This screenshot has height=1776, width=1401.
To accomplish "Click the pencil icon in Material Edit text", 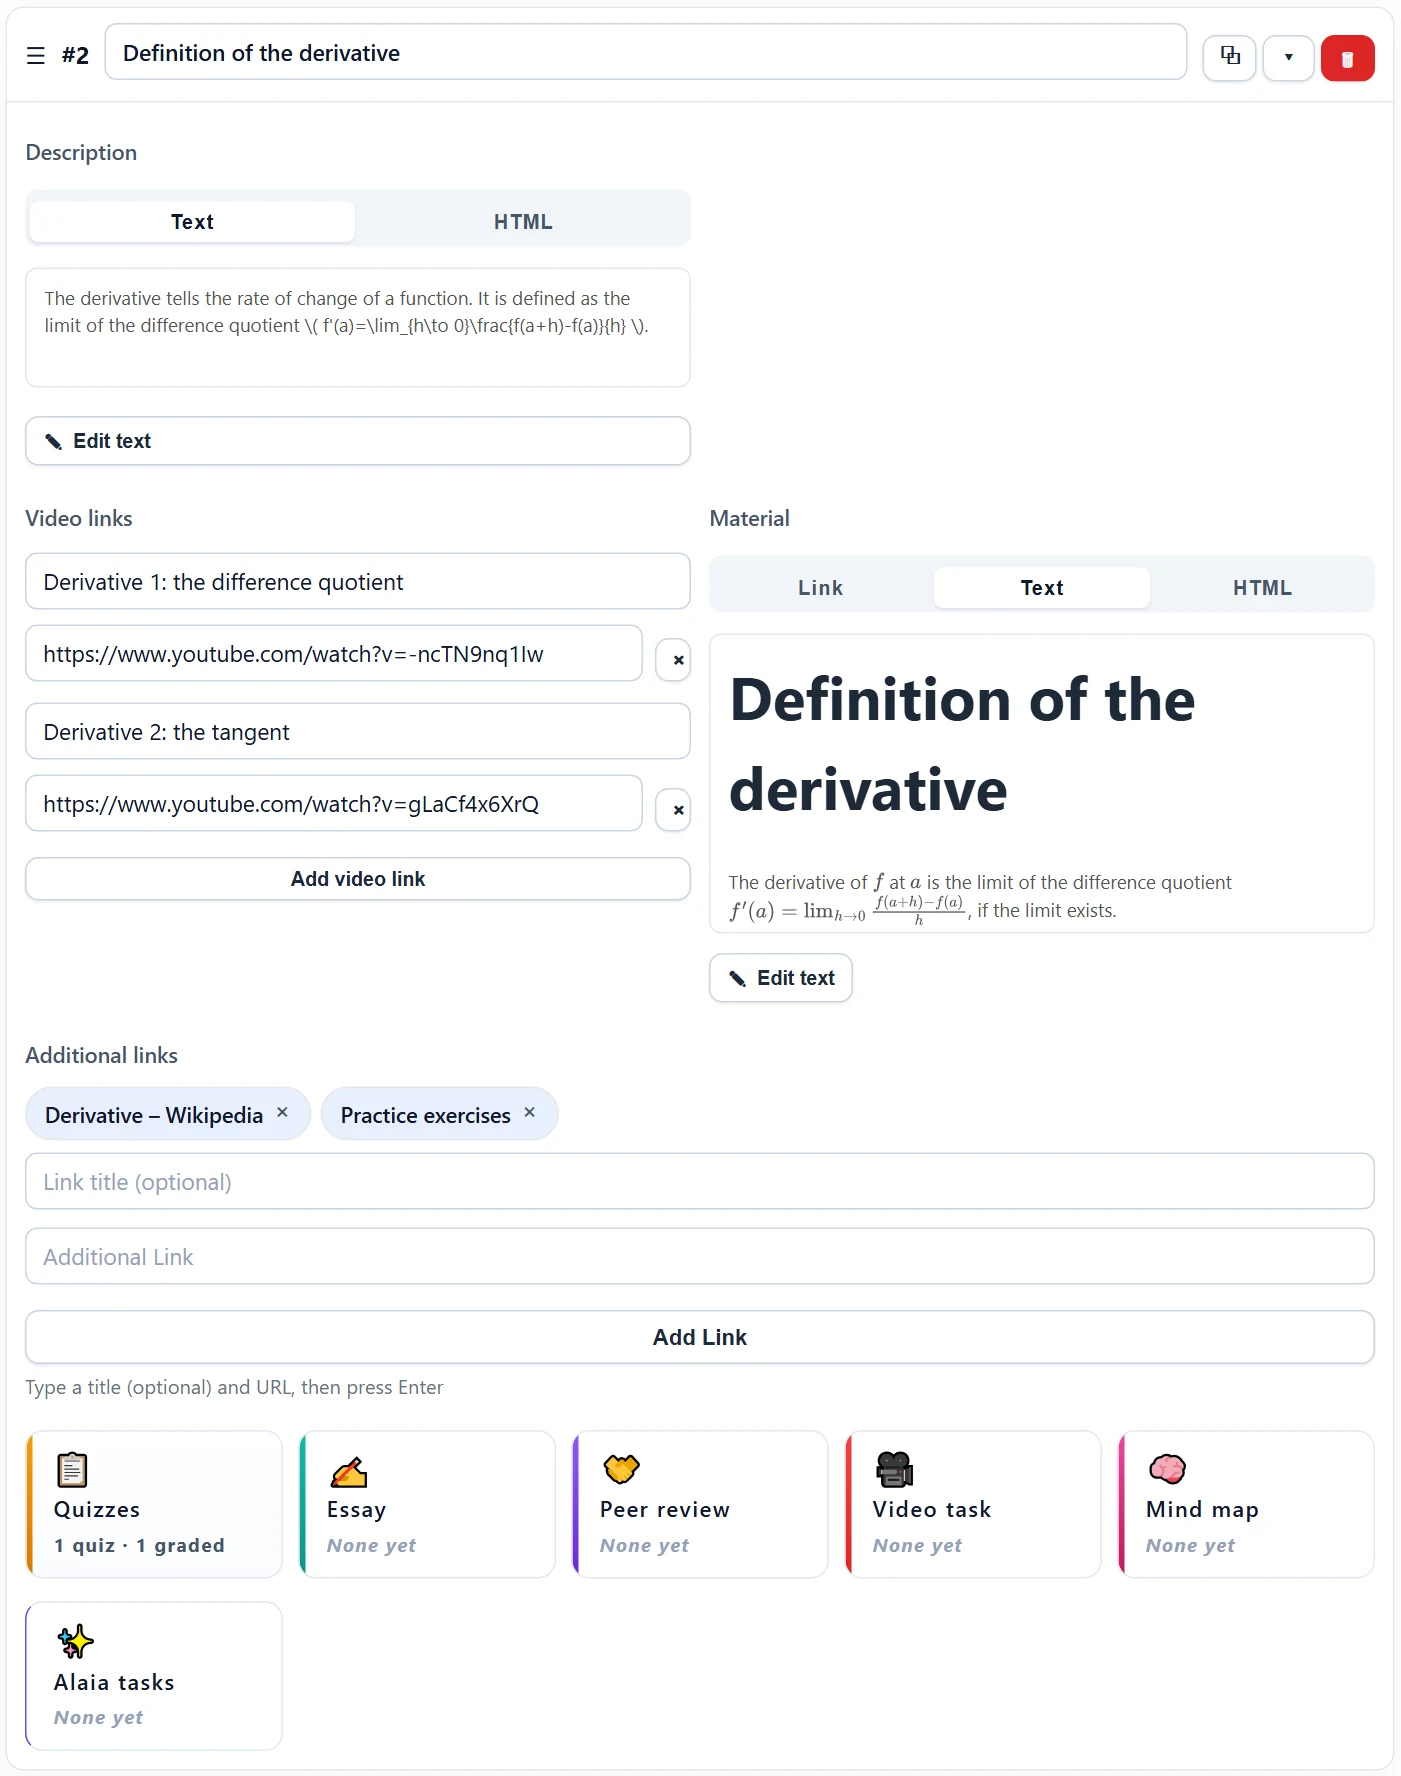I will (738, 979).
